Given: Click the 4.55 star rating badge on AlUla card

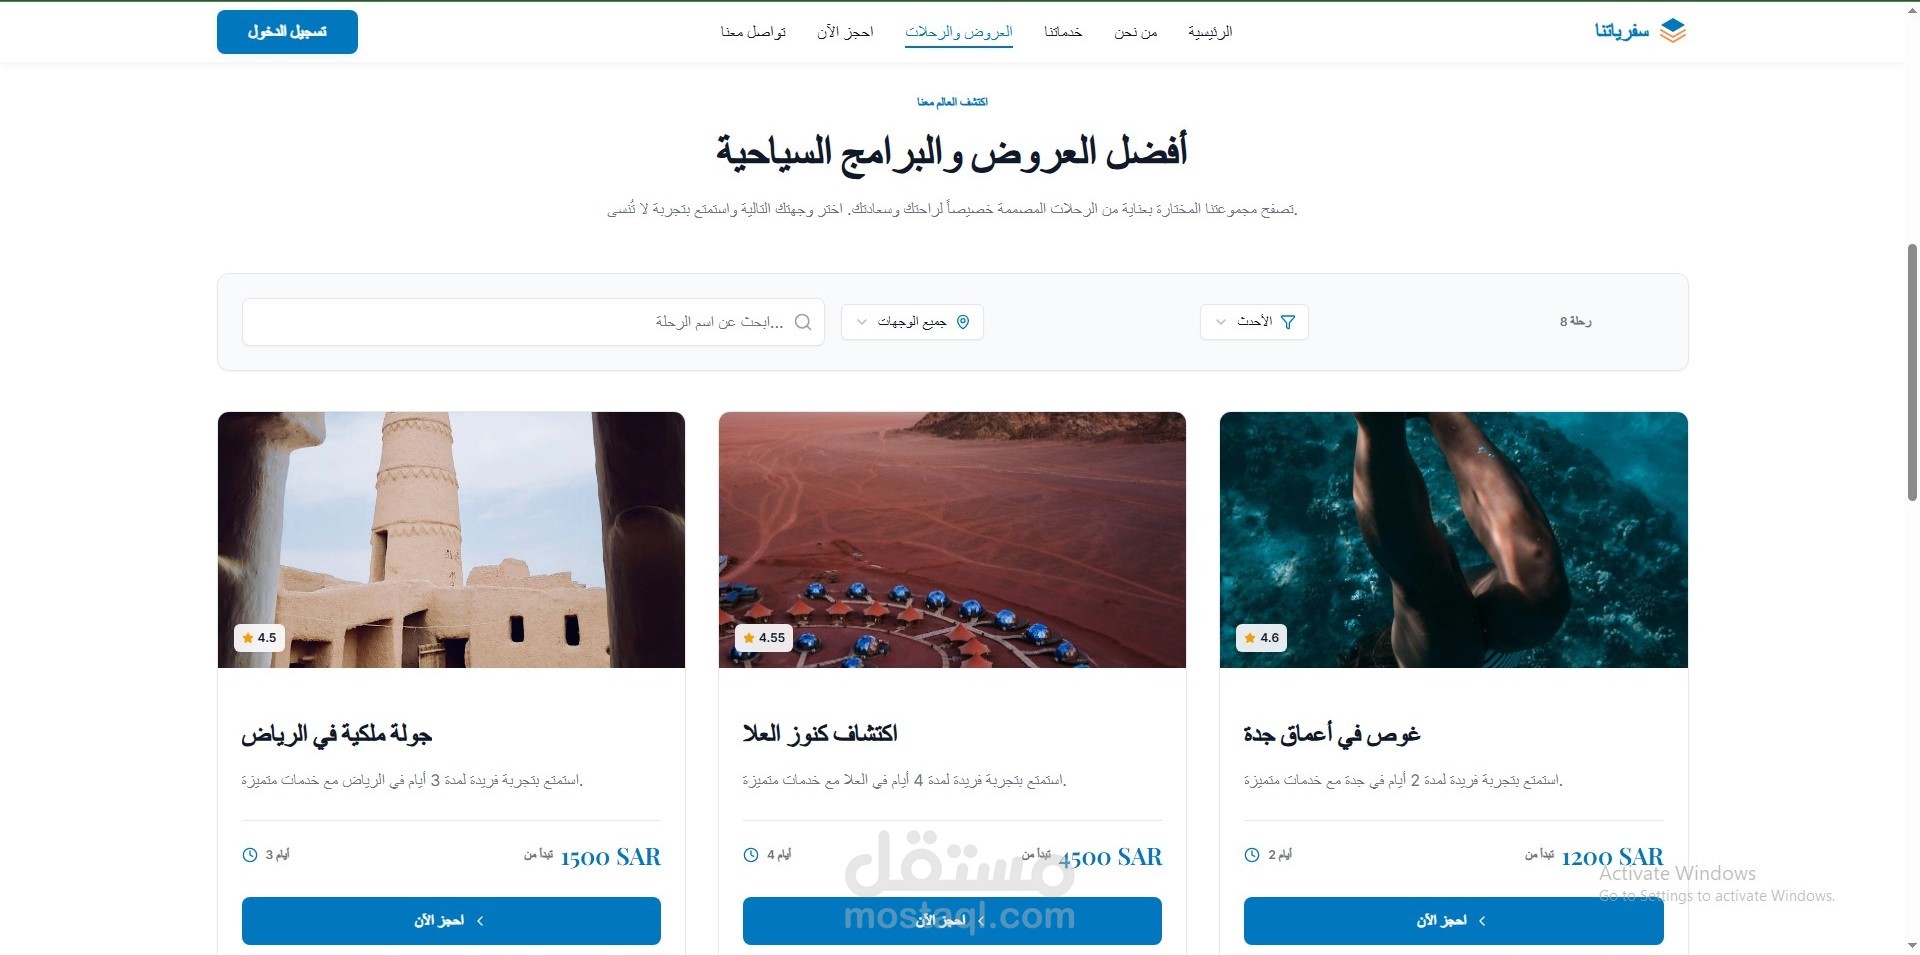Looking at the screenshot, I should (x=764, y=638).
